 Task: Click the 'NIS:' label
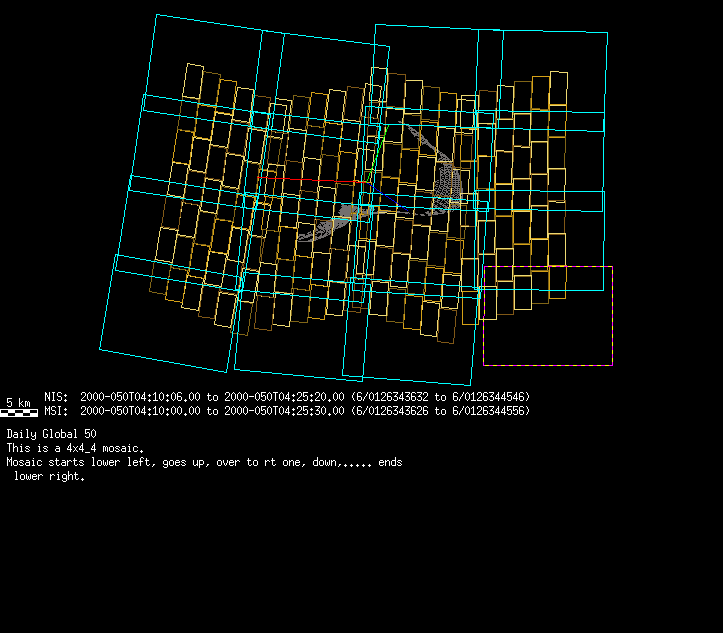56,397
